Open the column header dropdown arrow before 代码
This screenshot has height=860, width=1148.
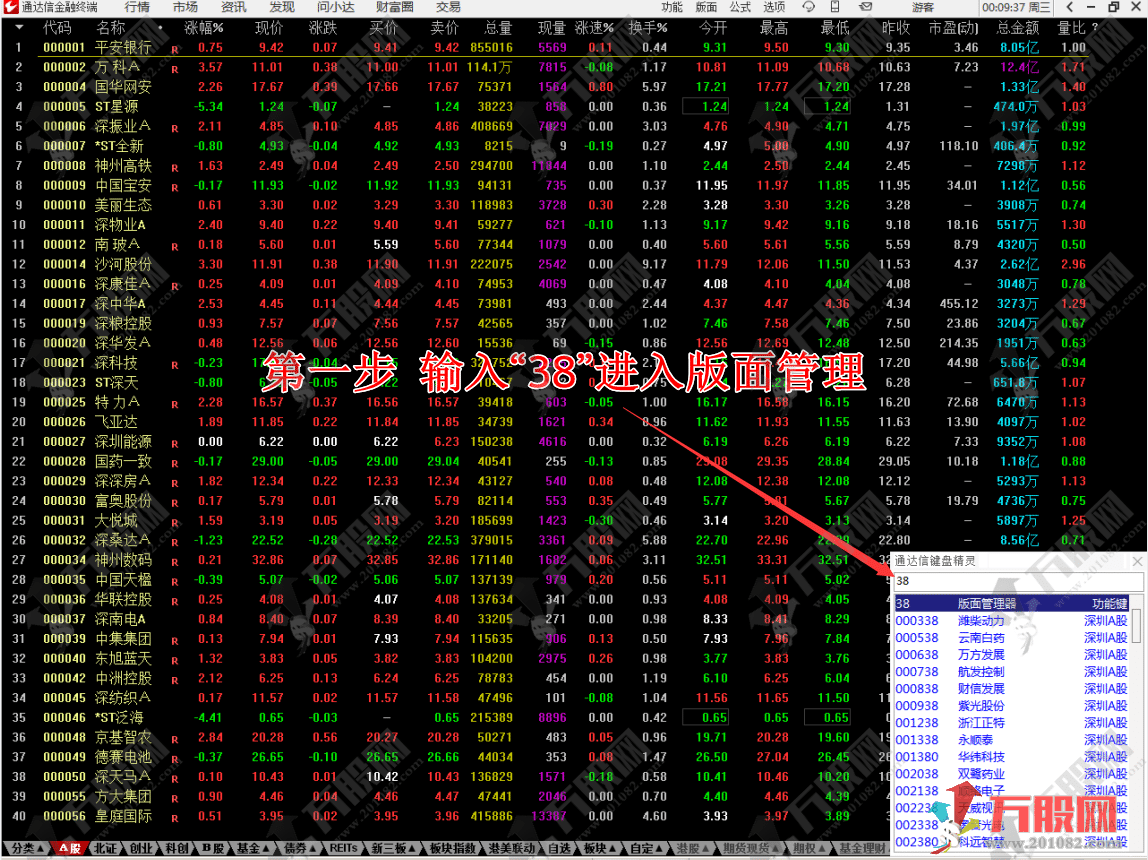(19, 28)
